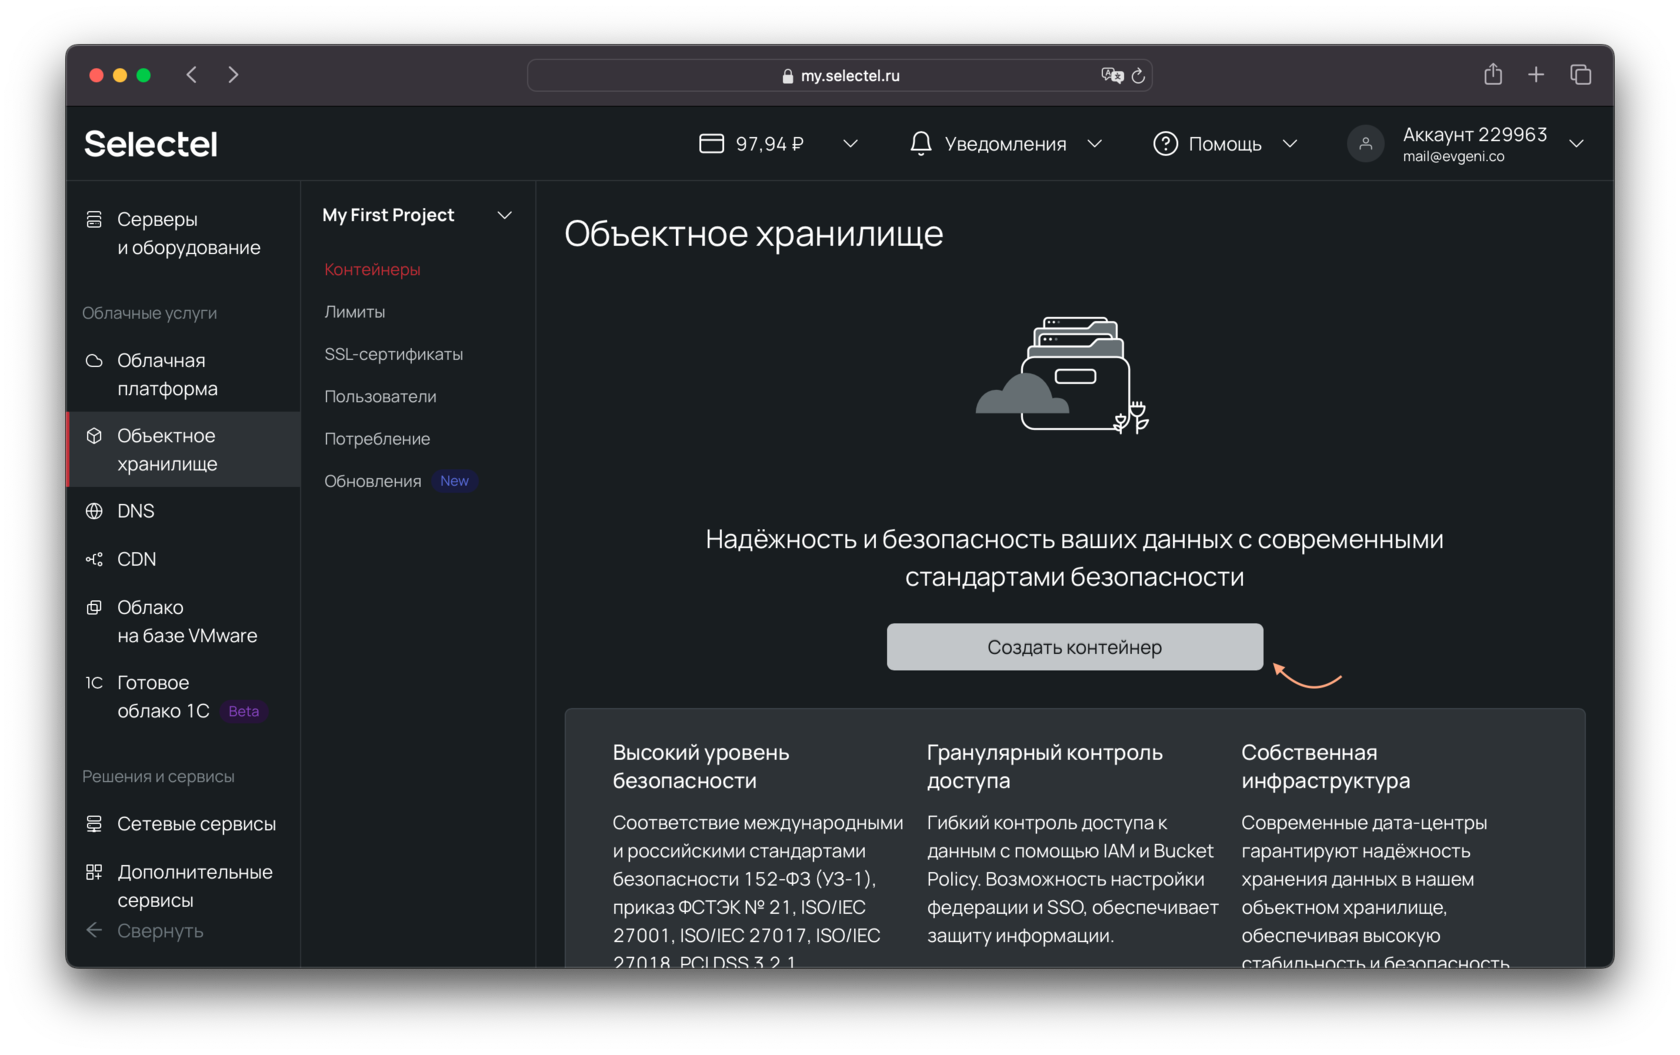Image resolution: width=1680 pixels, height=1055 pixels.
Task: Click the storage folders illustration
Action: pyautogui.click(x=1064, y=375)
